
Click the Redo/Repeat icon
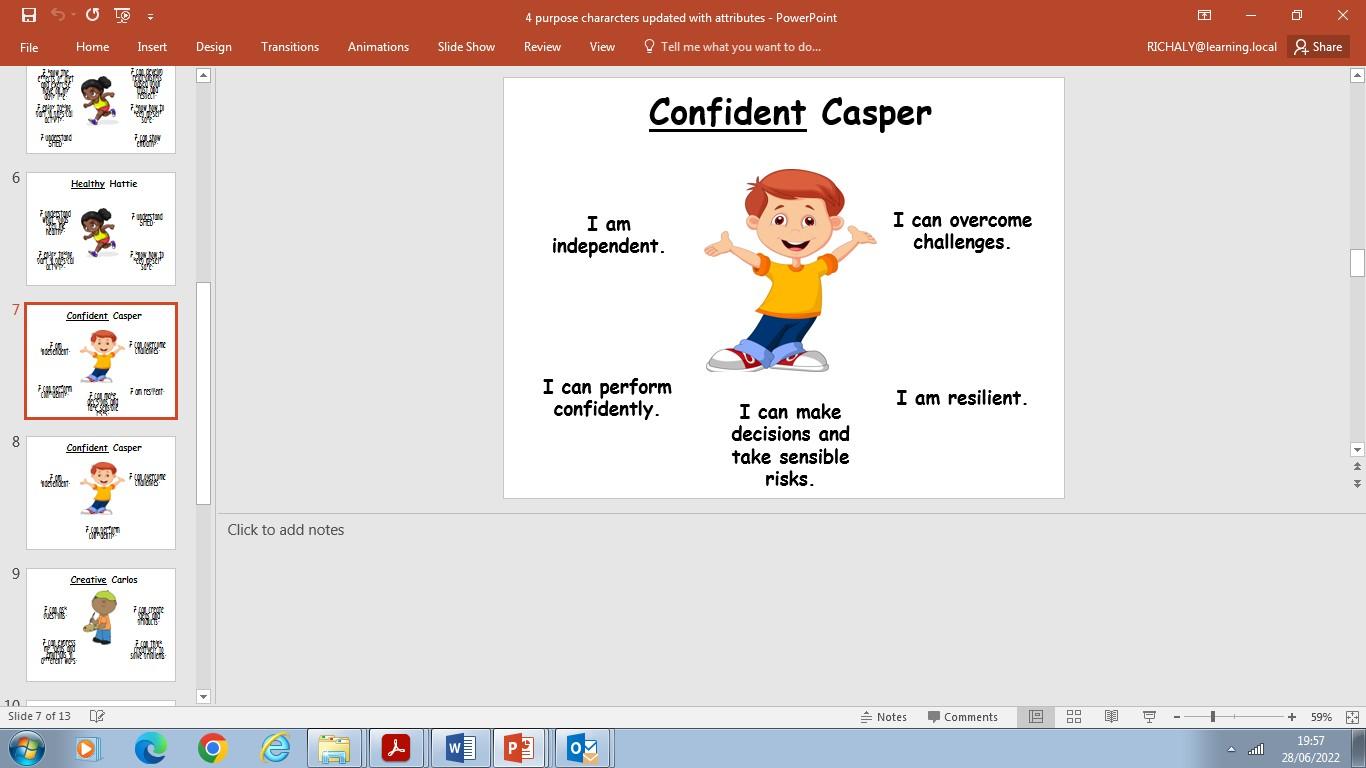click(92, 15)
